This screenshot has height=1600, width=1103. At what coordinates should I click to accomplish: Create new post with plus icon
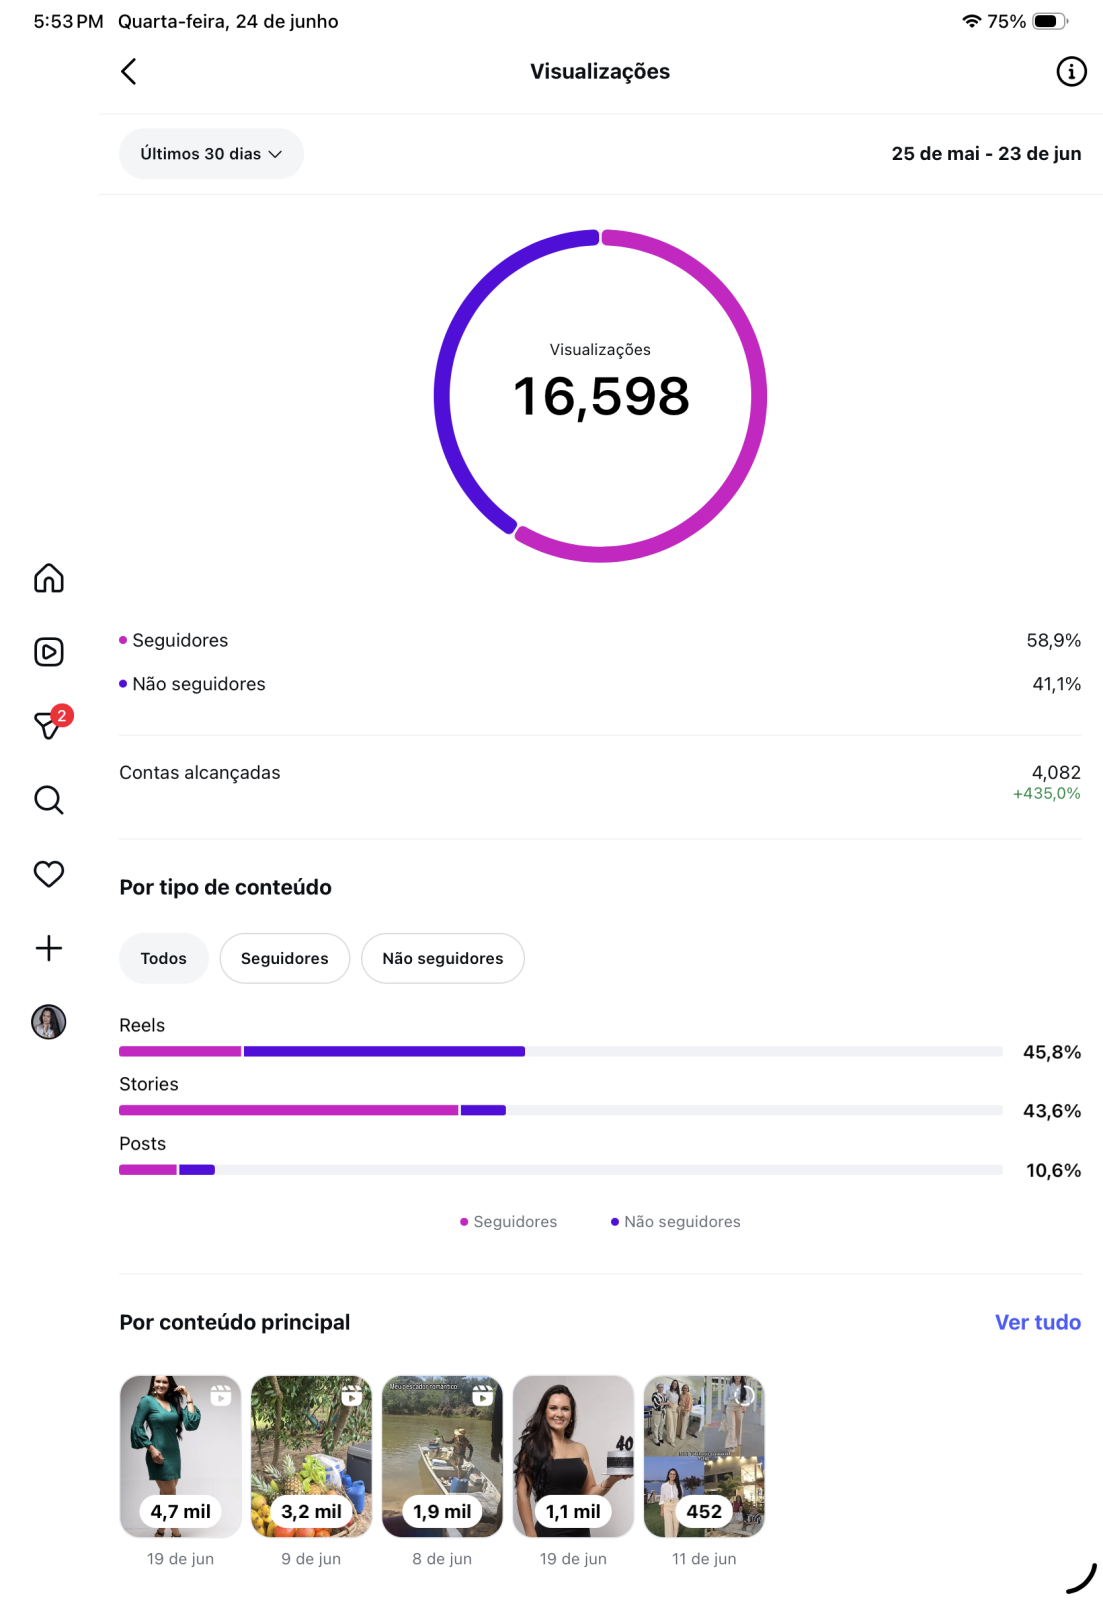pyautogui.click(x=49, y=948)
